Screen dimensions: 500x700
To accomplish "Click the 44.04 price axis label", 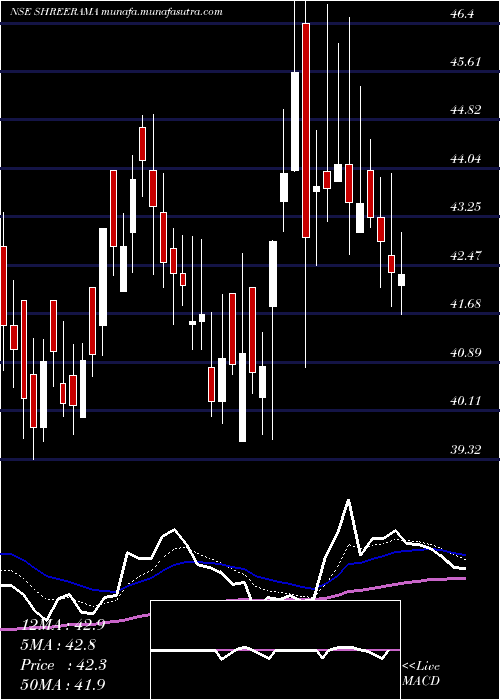I will coord(466,158).
